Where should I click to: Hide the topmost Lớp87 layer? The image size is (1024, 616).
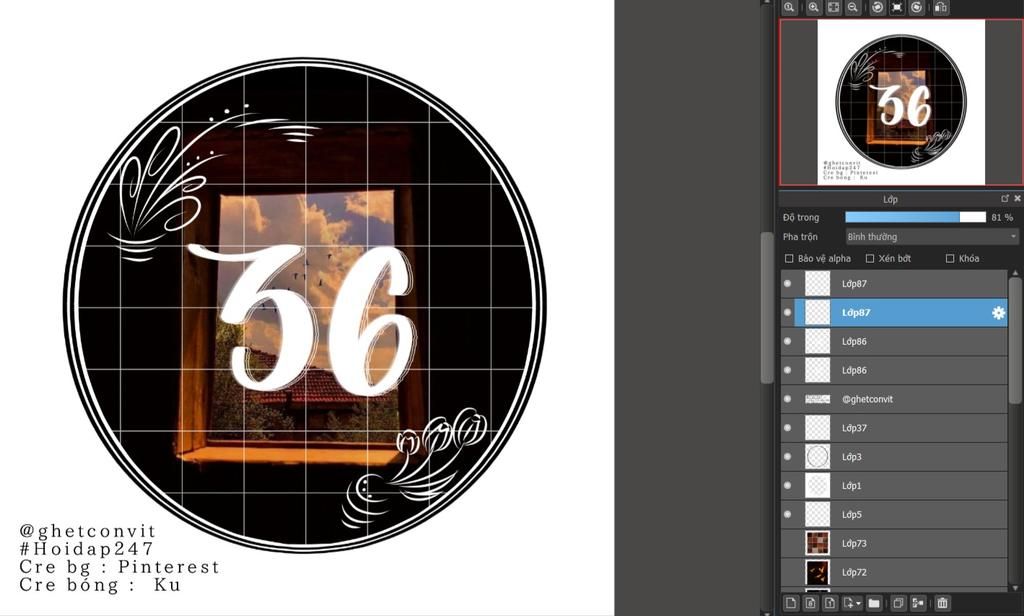click(x=788, y=284)
